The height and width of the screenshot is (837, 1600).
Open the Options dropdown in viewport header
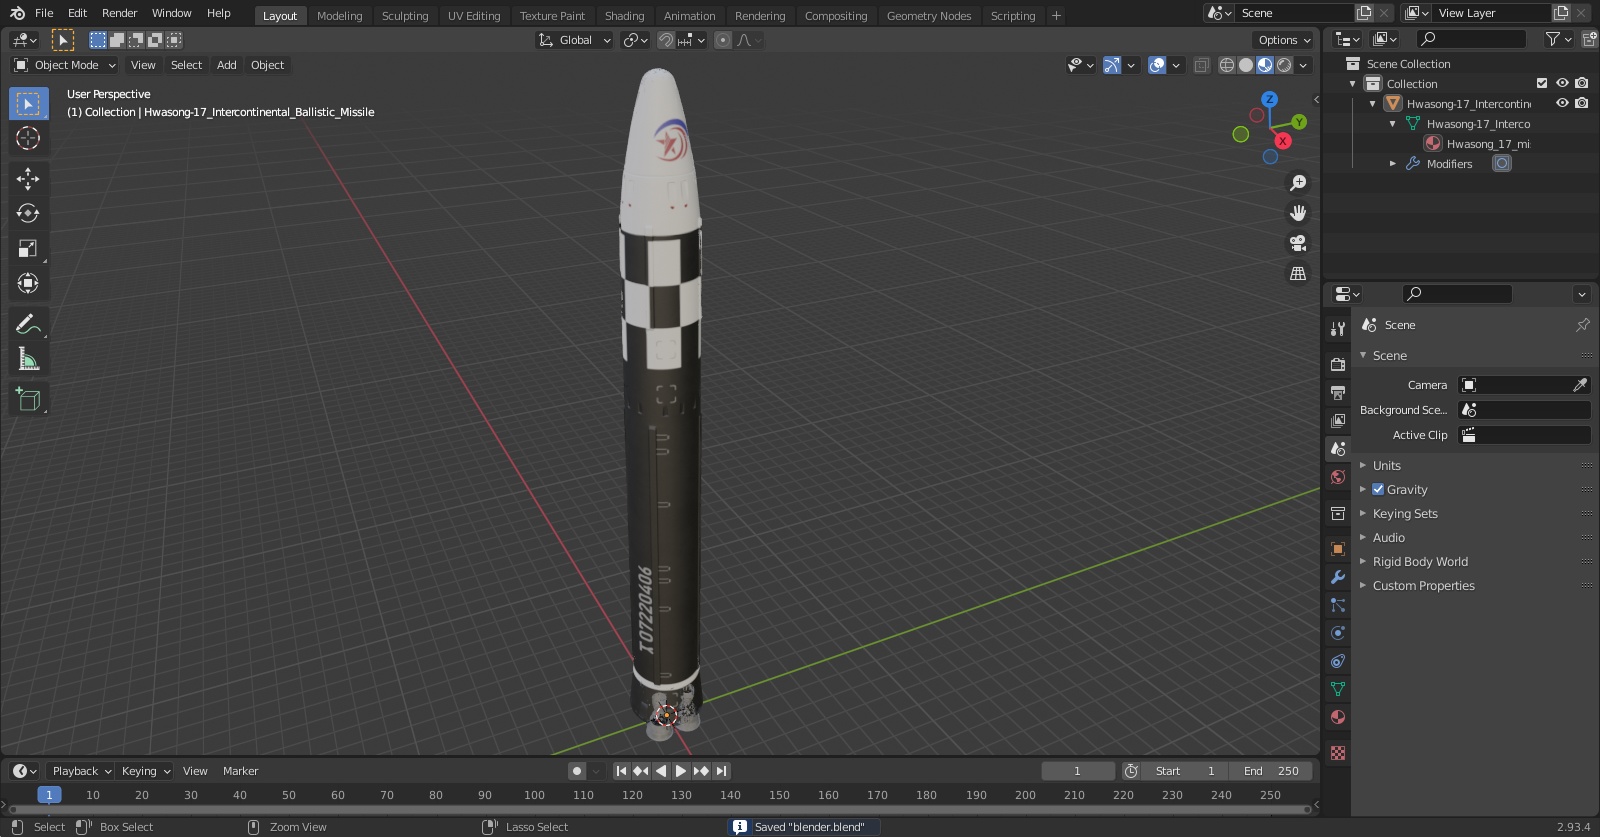point(1283,40)
